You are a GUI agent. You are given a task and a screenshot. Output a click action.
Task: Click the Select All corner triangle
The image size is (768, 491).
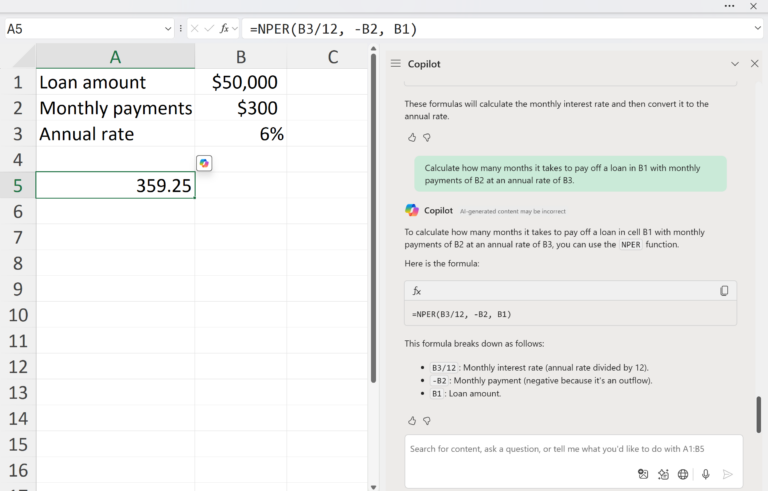[24, 57]
